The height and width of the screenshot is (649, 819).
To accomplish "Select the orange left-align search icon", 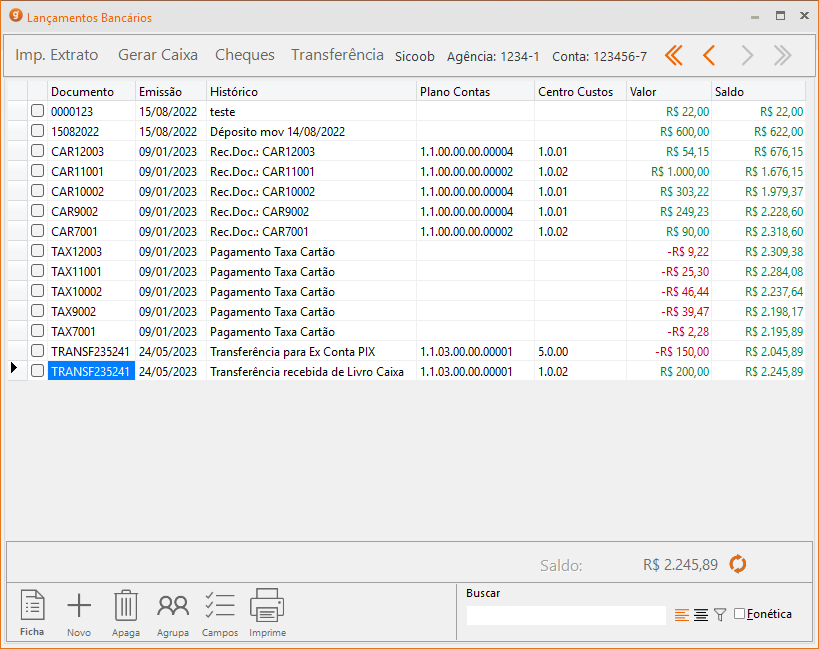I will (x=682, y=615).
